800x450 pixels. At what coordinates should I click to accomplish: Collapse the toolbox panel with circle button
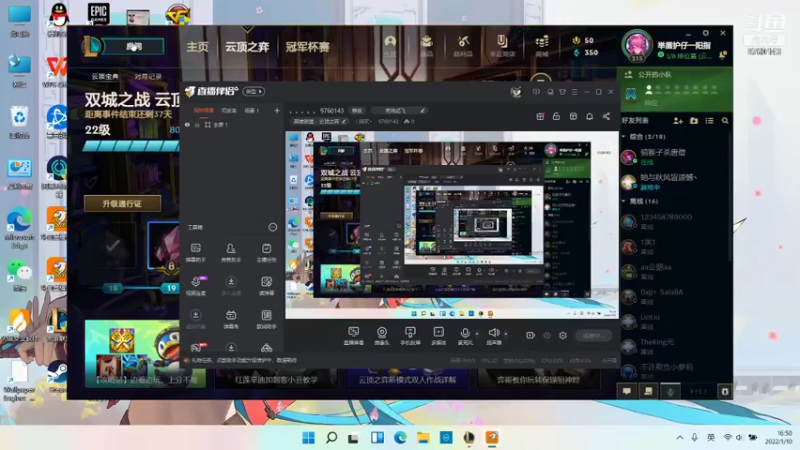[273, 227]
